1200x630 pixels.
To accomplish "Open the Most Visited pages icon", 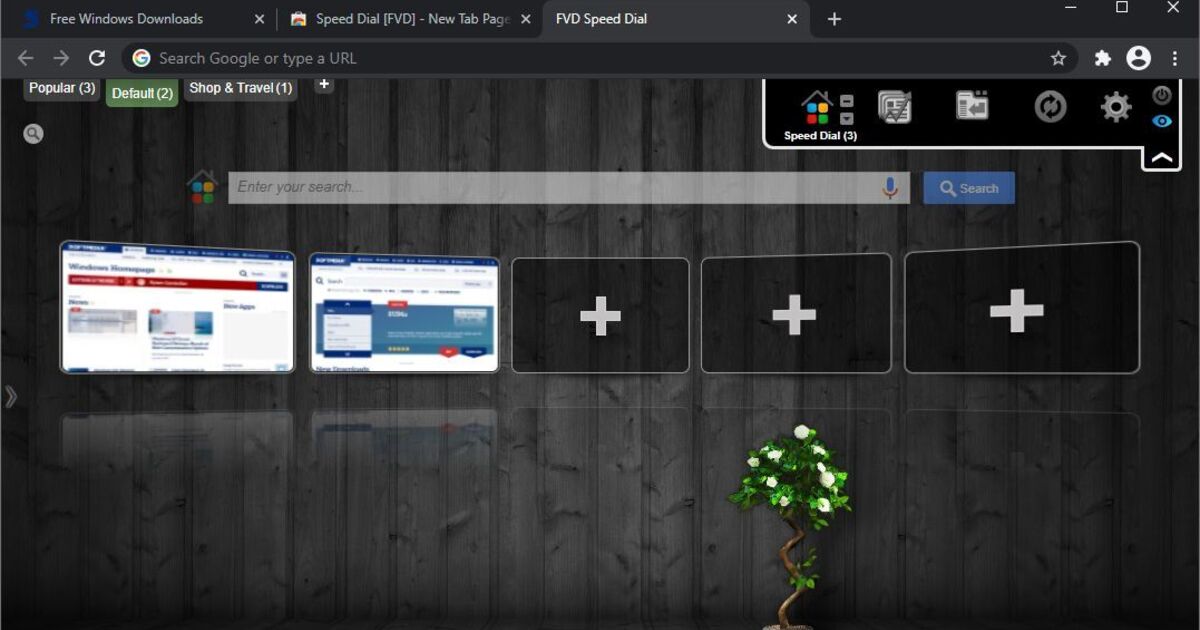I will pos(894,106).
